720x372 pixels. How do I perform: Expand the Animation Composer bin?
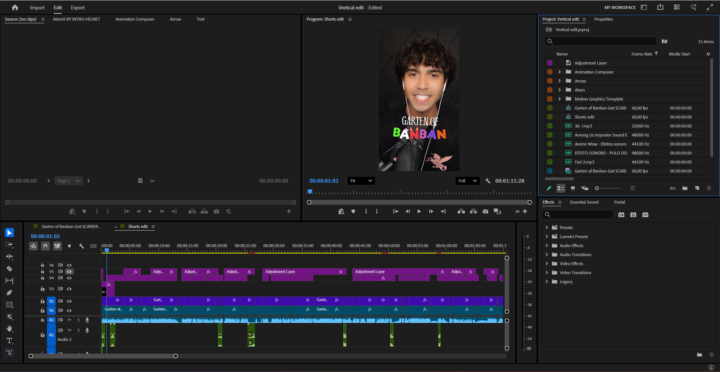559,72
